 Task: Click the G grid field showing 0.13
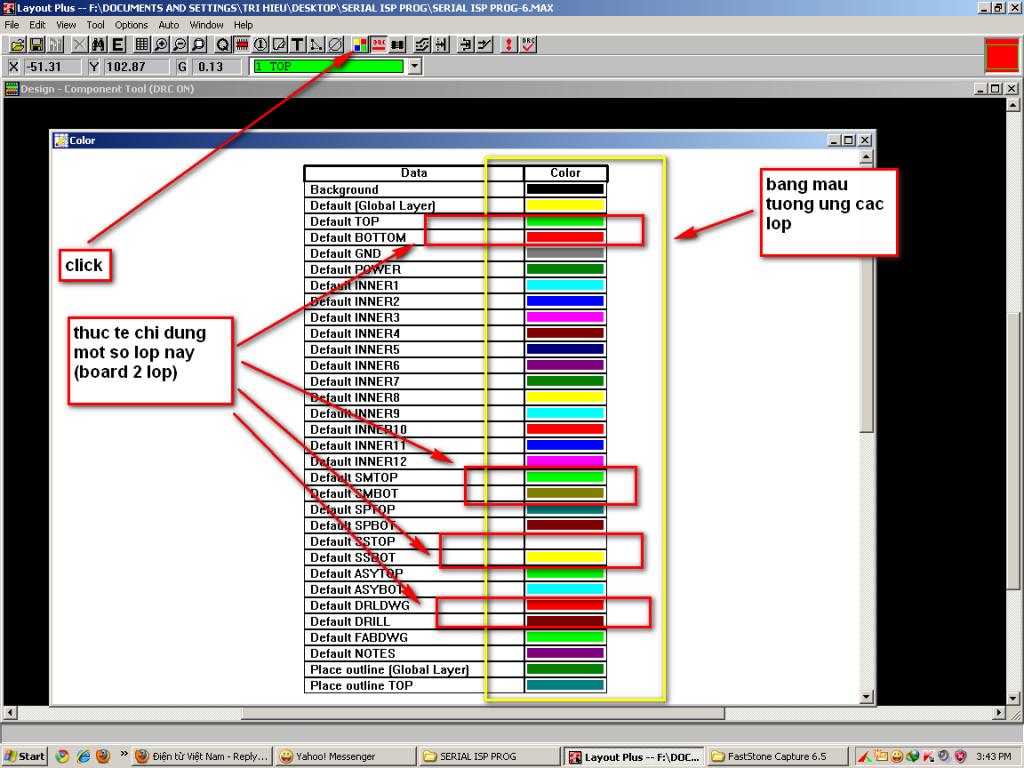218,67
